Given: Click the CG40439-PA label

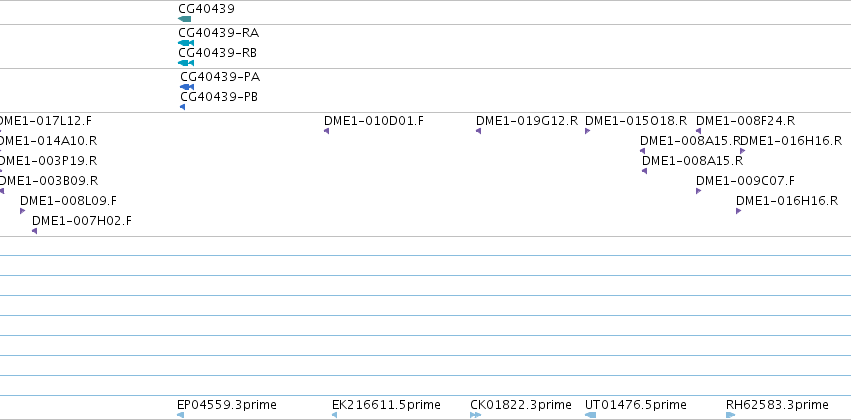Looking at the screenshot, I should click(220, 77).
